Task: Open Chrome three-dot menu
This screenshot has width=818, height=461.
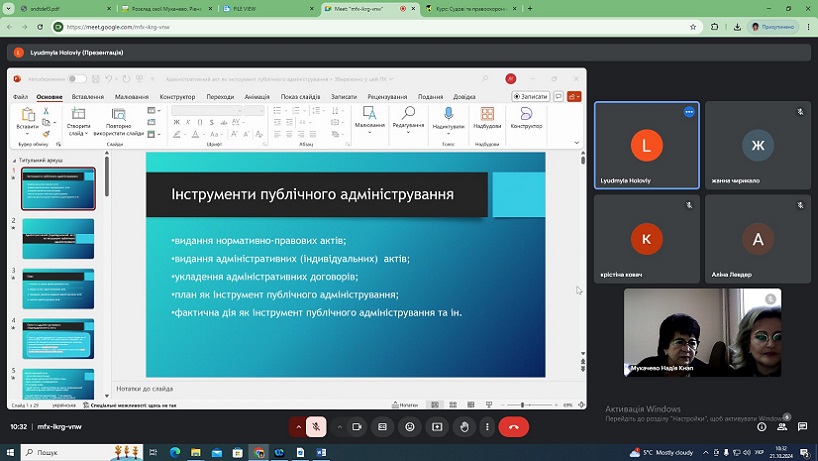Action: tap(808, 27)
